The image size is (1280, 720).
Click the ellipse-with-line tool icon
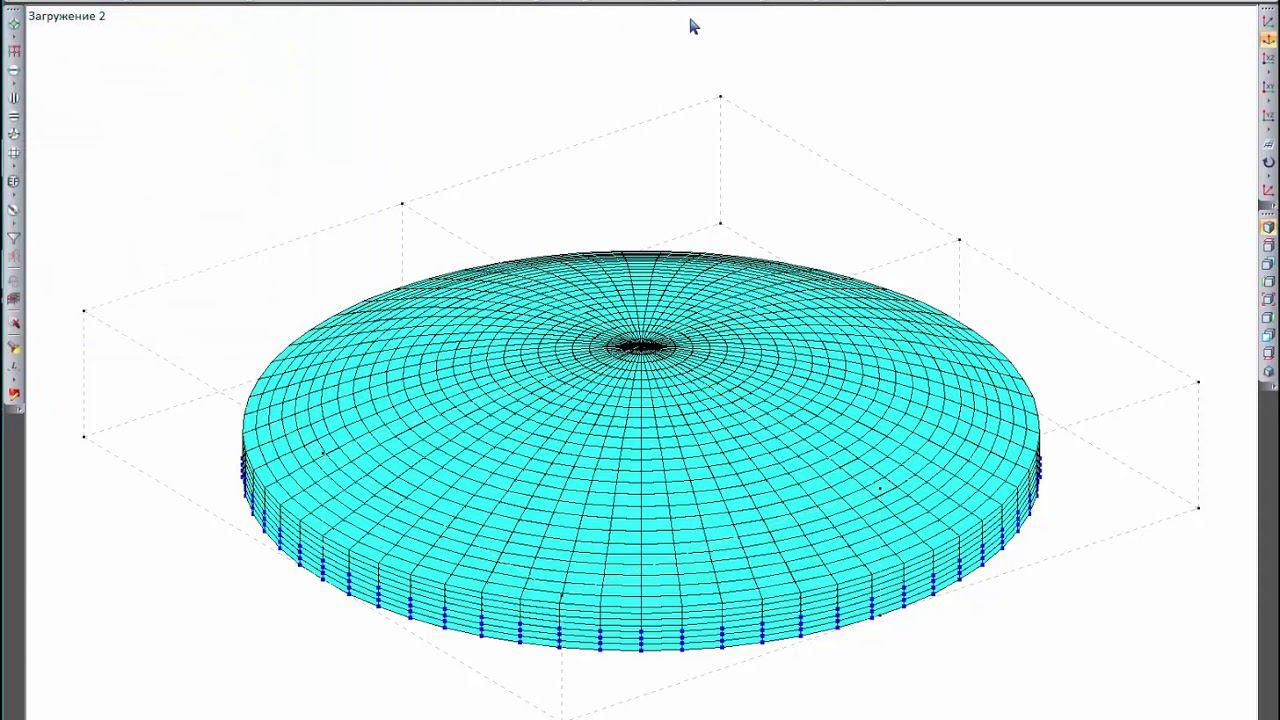click(14, 71)
